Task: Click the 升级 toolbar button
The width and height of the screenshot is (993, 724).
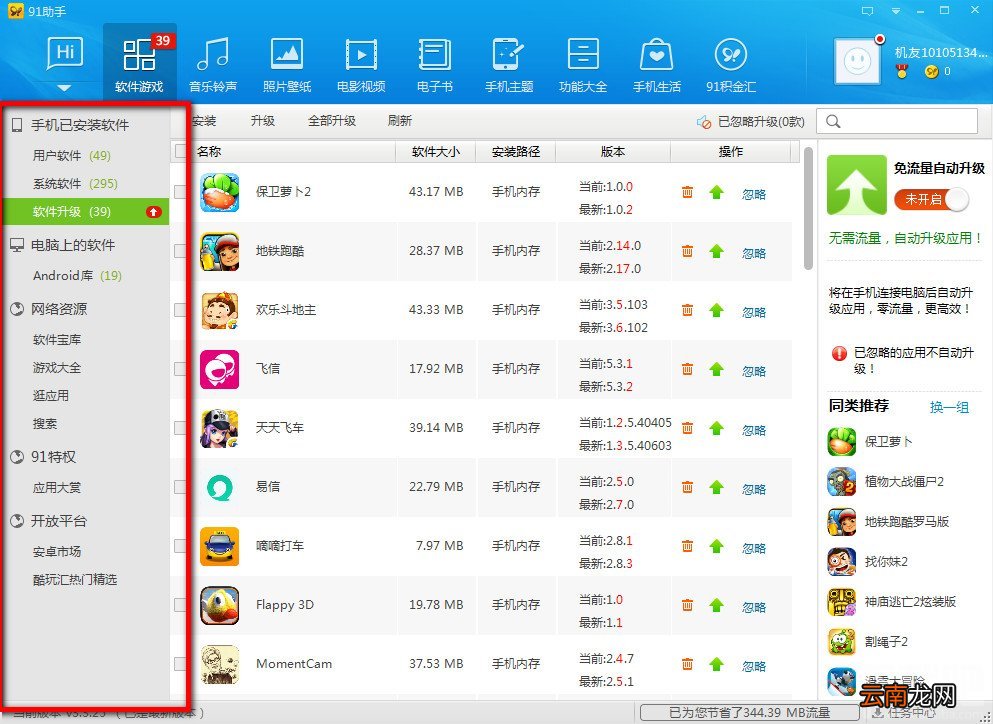Action: click(262, 120)
